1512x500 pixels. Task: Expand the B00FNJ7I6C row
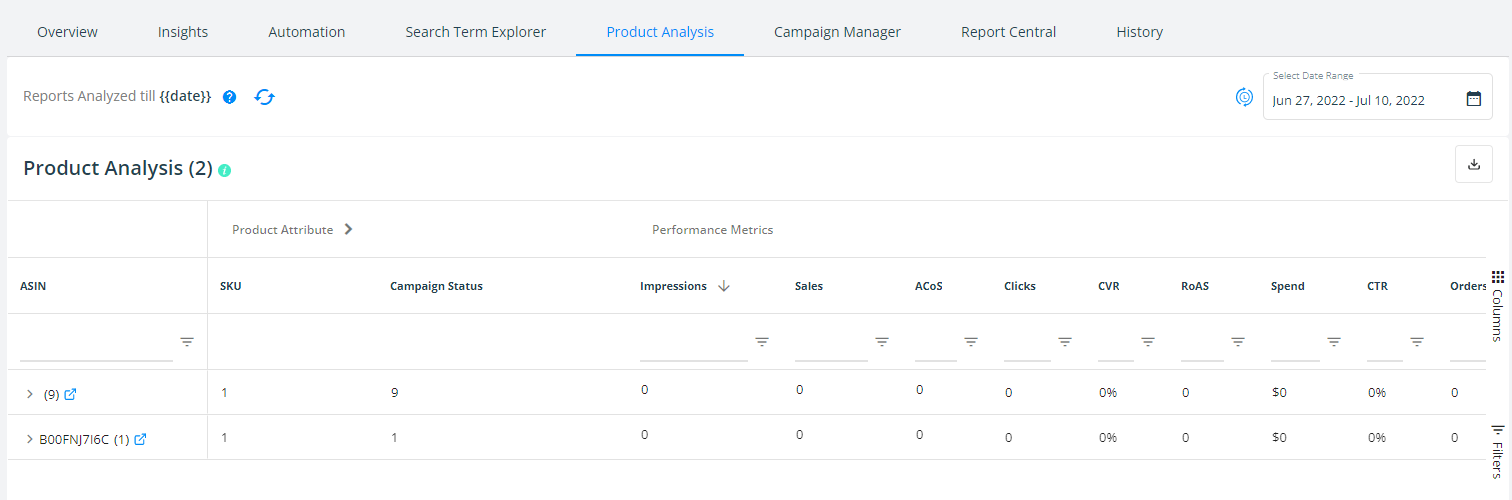click(29, 439)
